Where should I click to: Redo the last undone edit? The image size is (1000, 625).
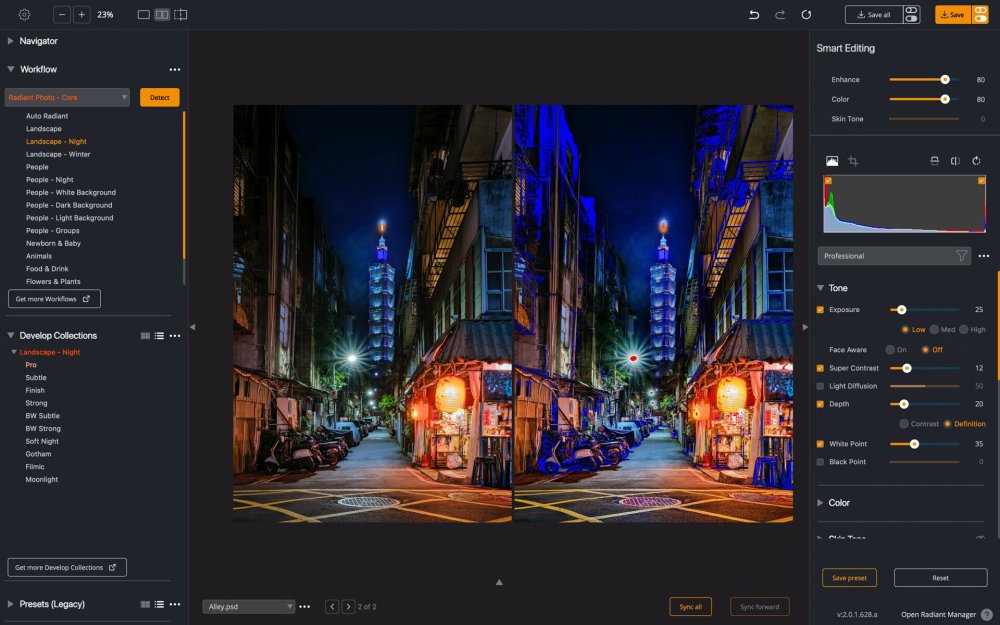780,14
